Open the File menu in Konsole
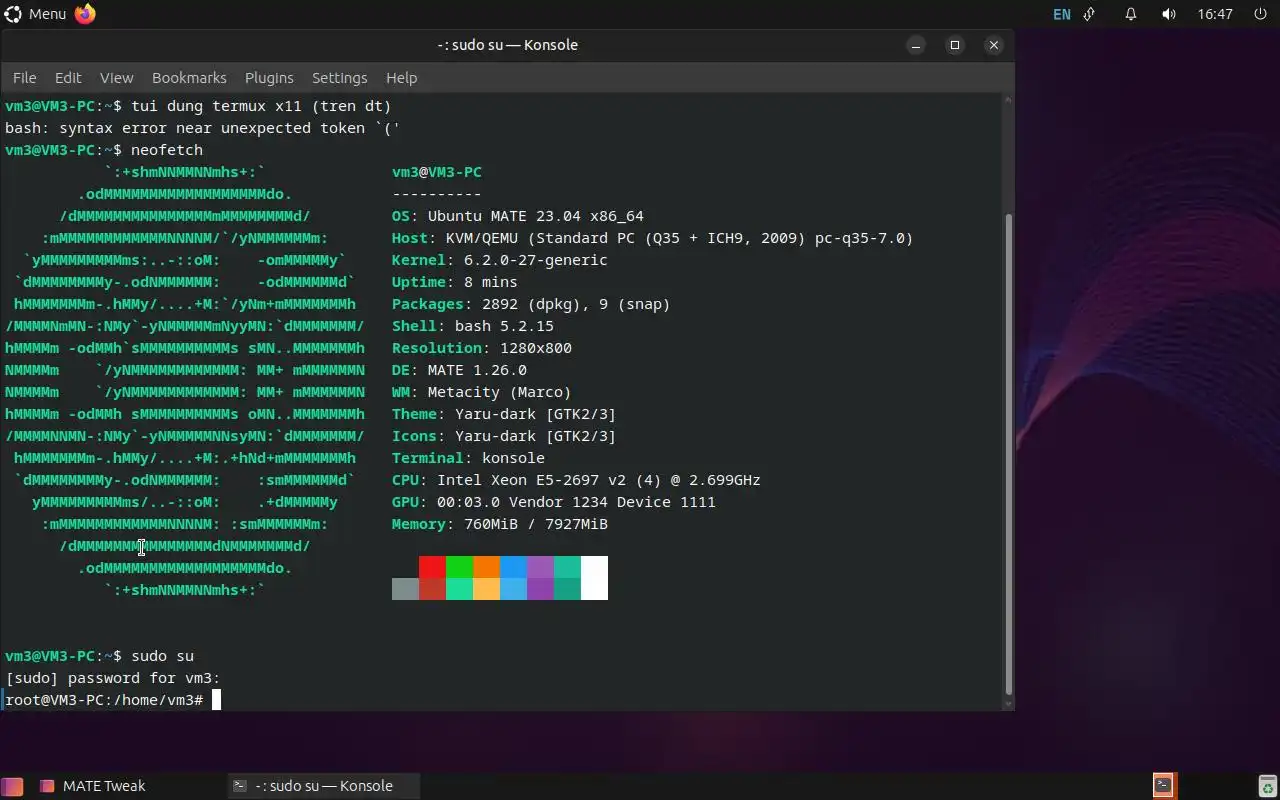The height and width of the screenshot is (800, 1280). [24, 77]
